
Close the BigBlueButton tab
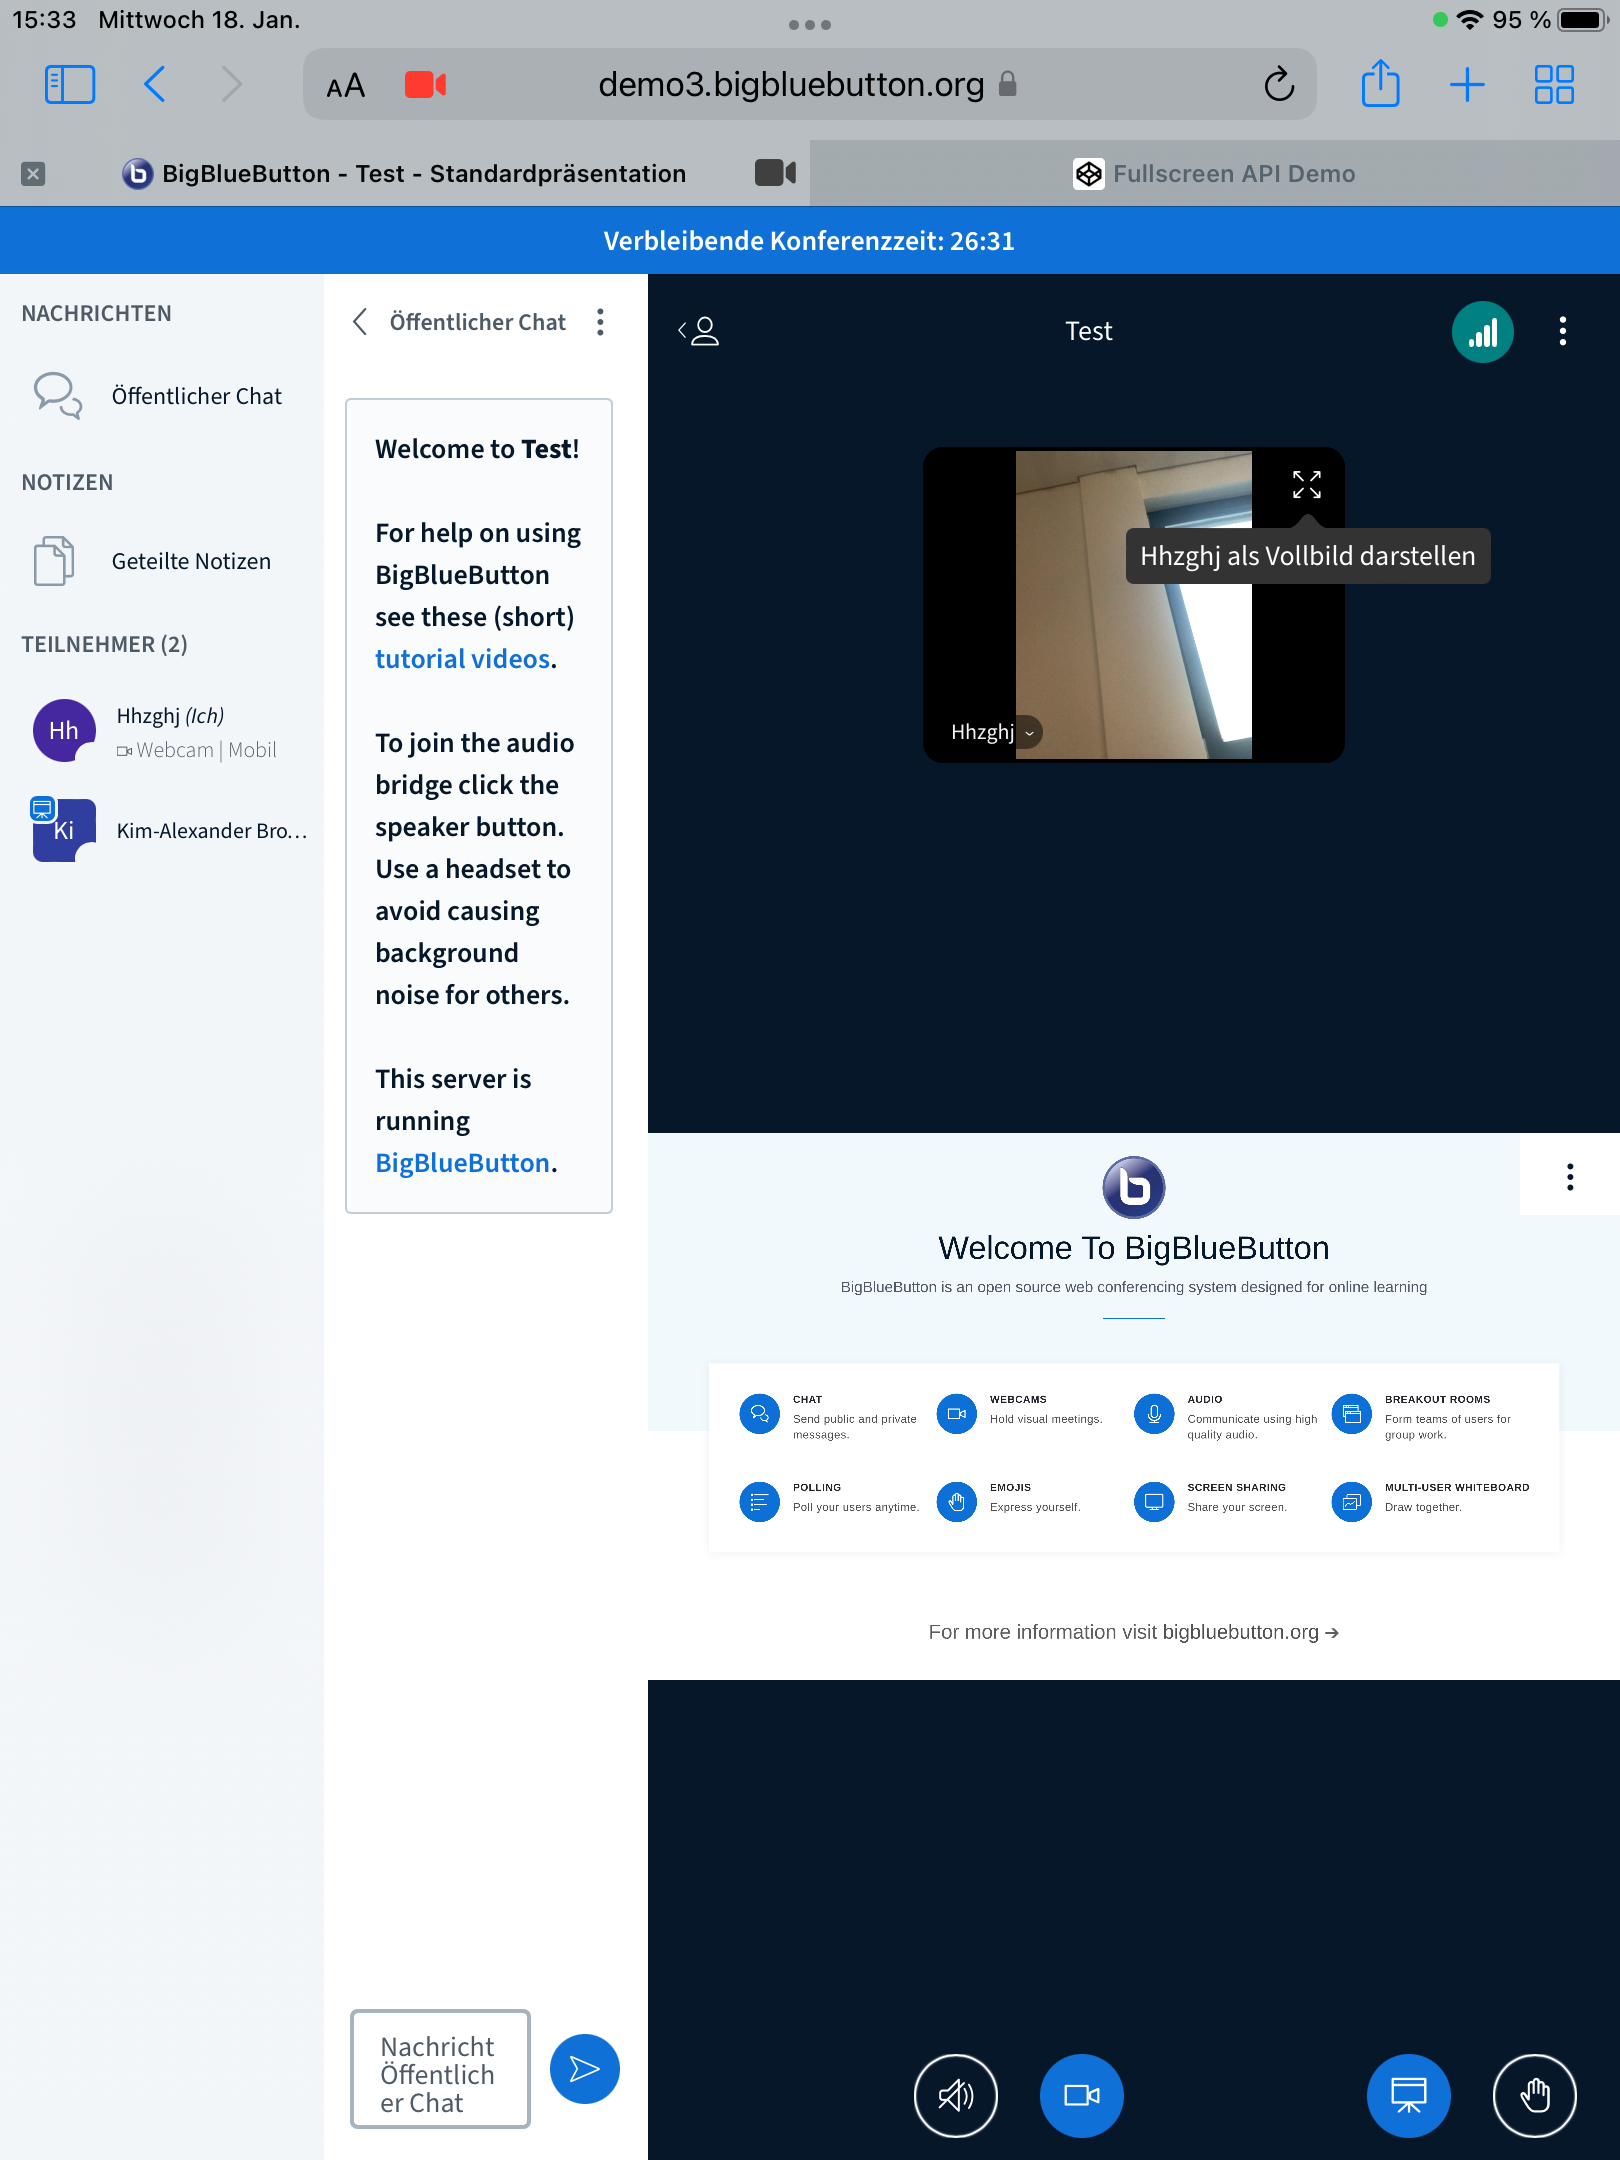click(33, 174)
